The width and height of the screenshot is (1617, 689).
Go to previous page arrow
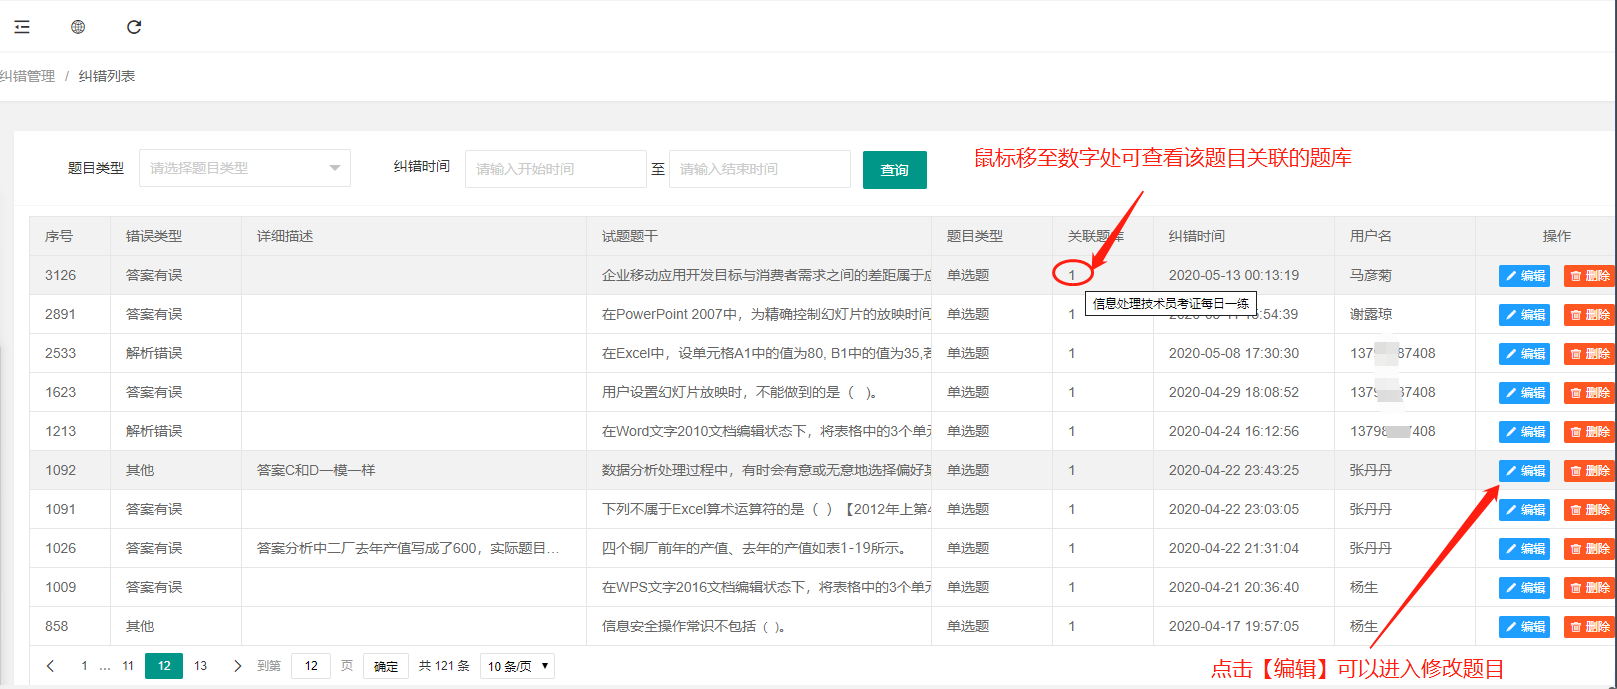pyautogui.click(x=51, y=666)
